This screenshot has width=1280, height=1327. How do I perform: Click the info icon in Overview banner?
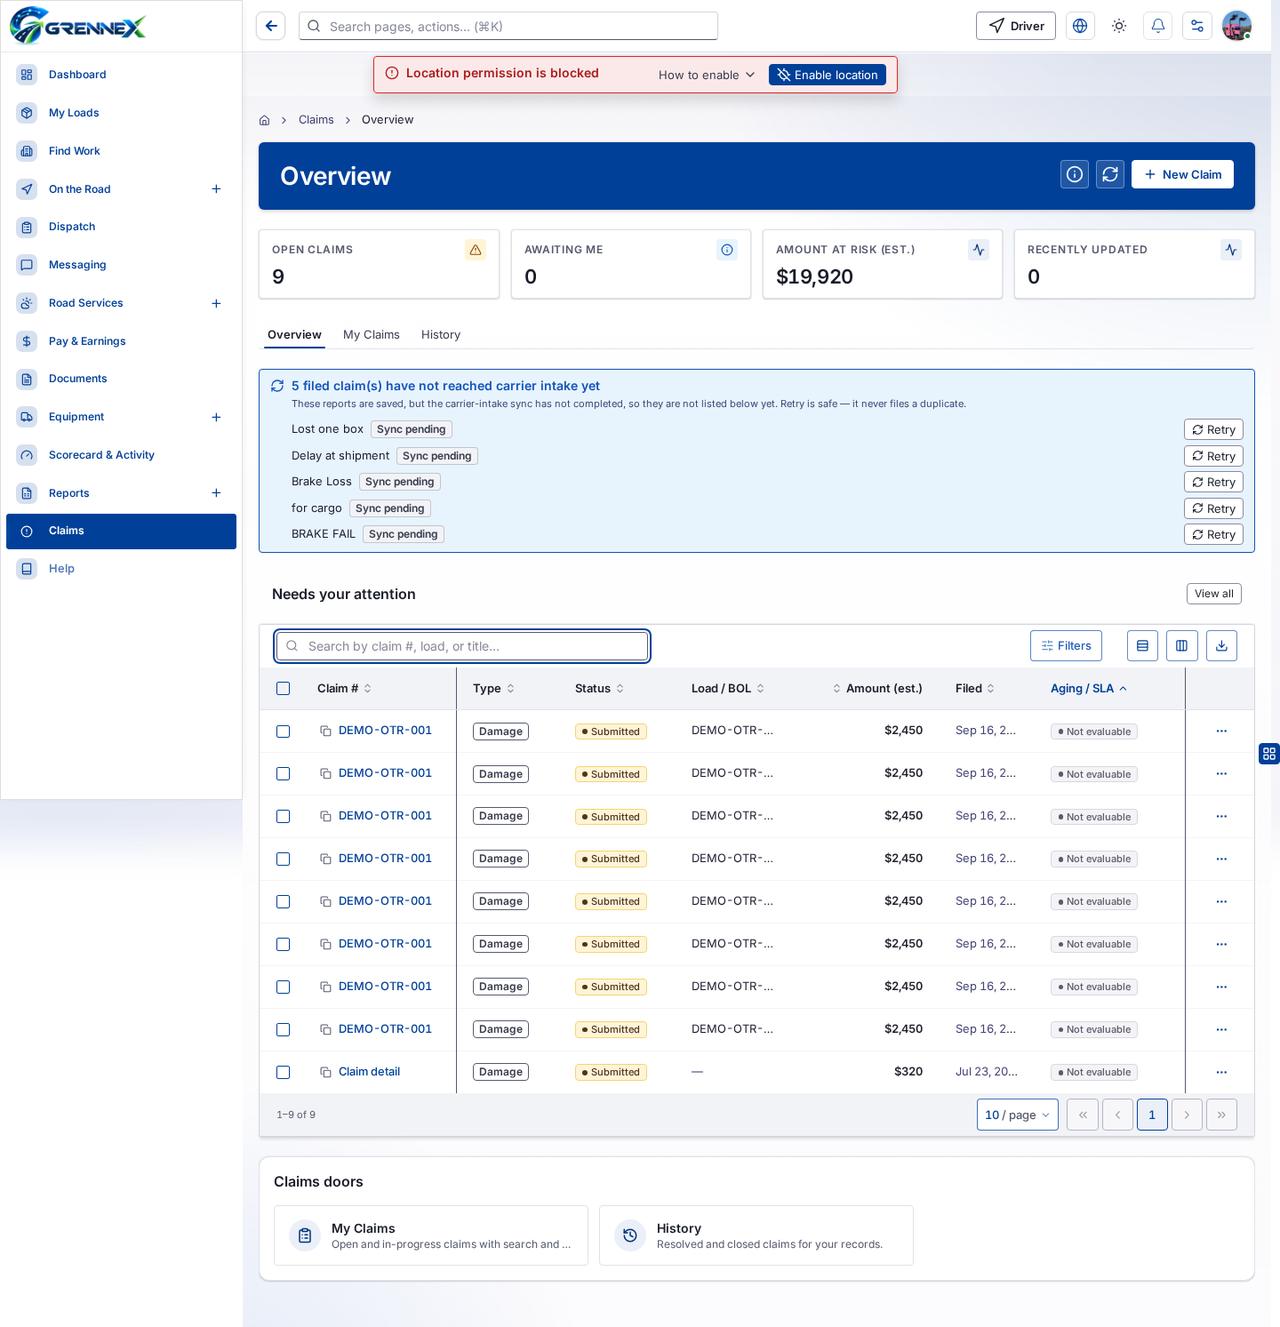coord(1075,174)
